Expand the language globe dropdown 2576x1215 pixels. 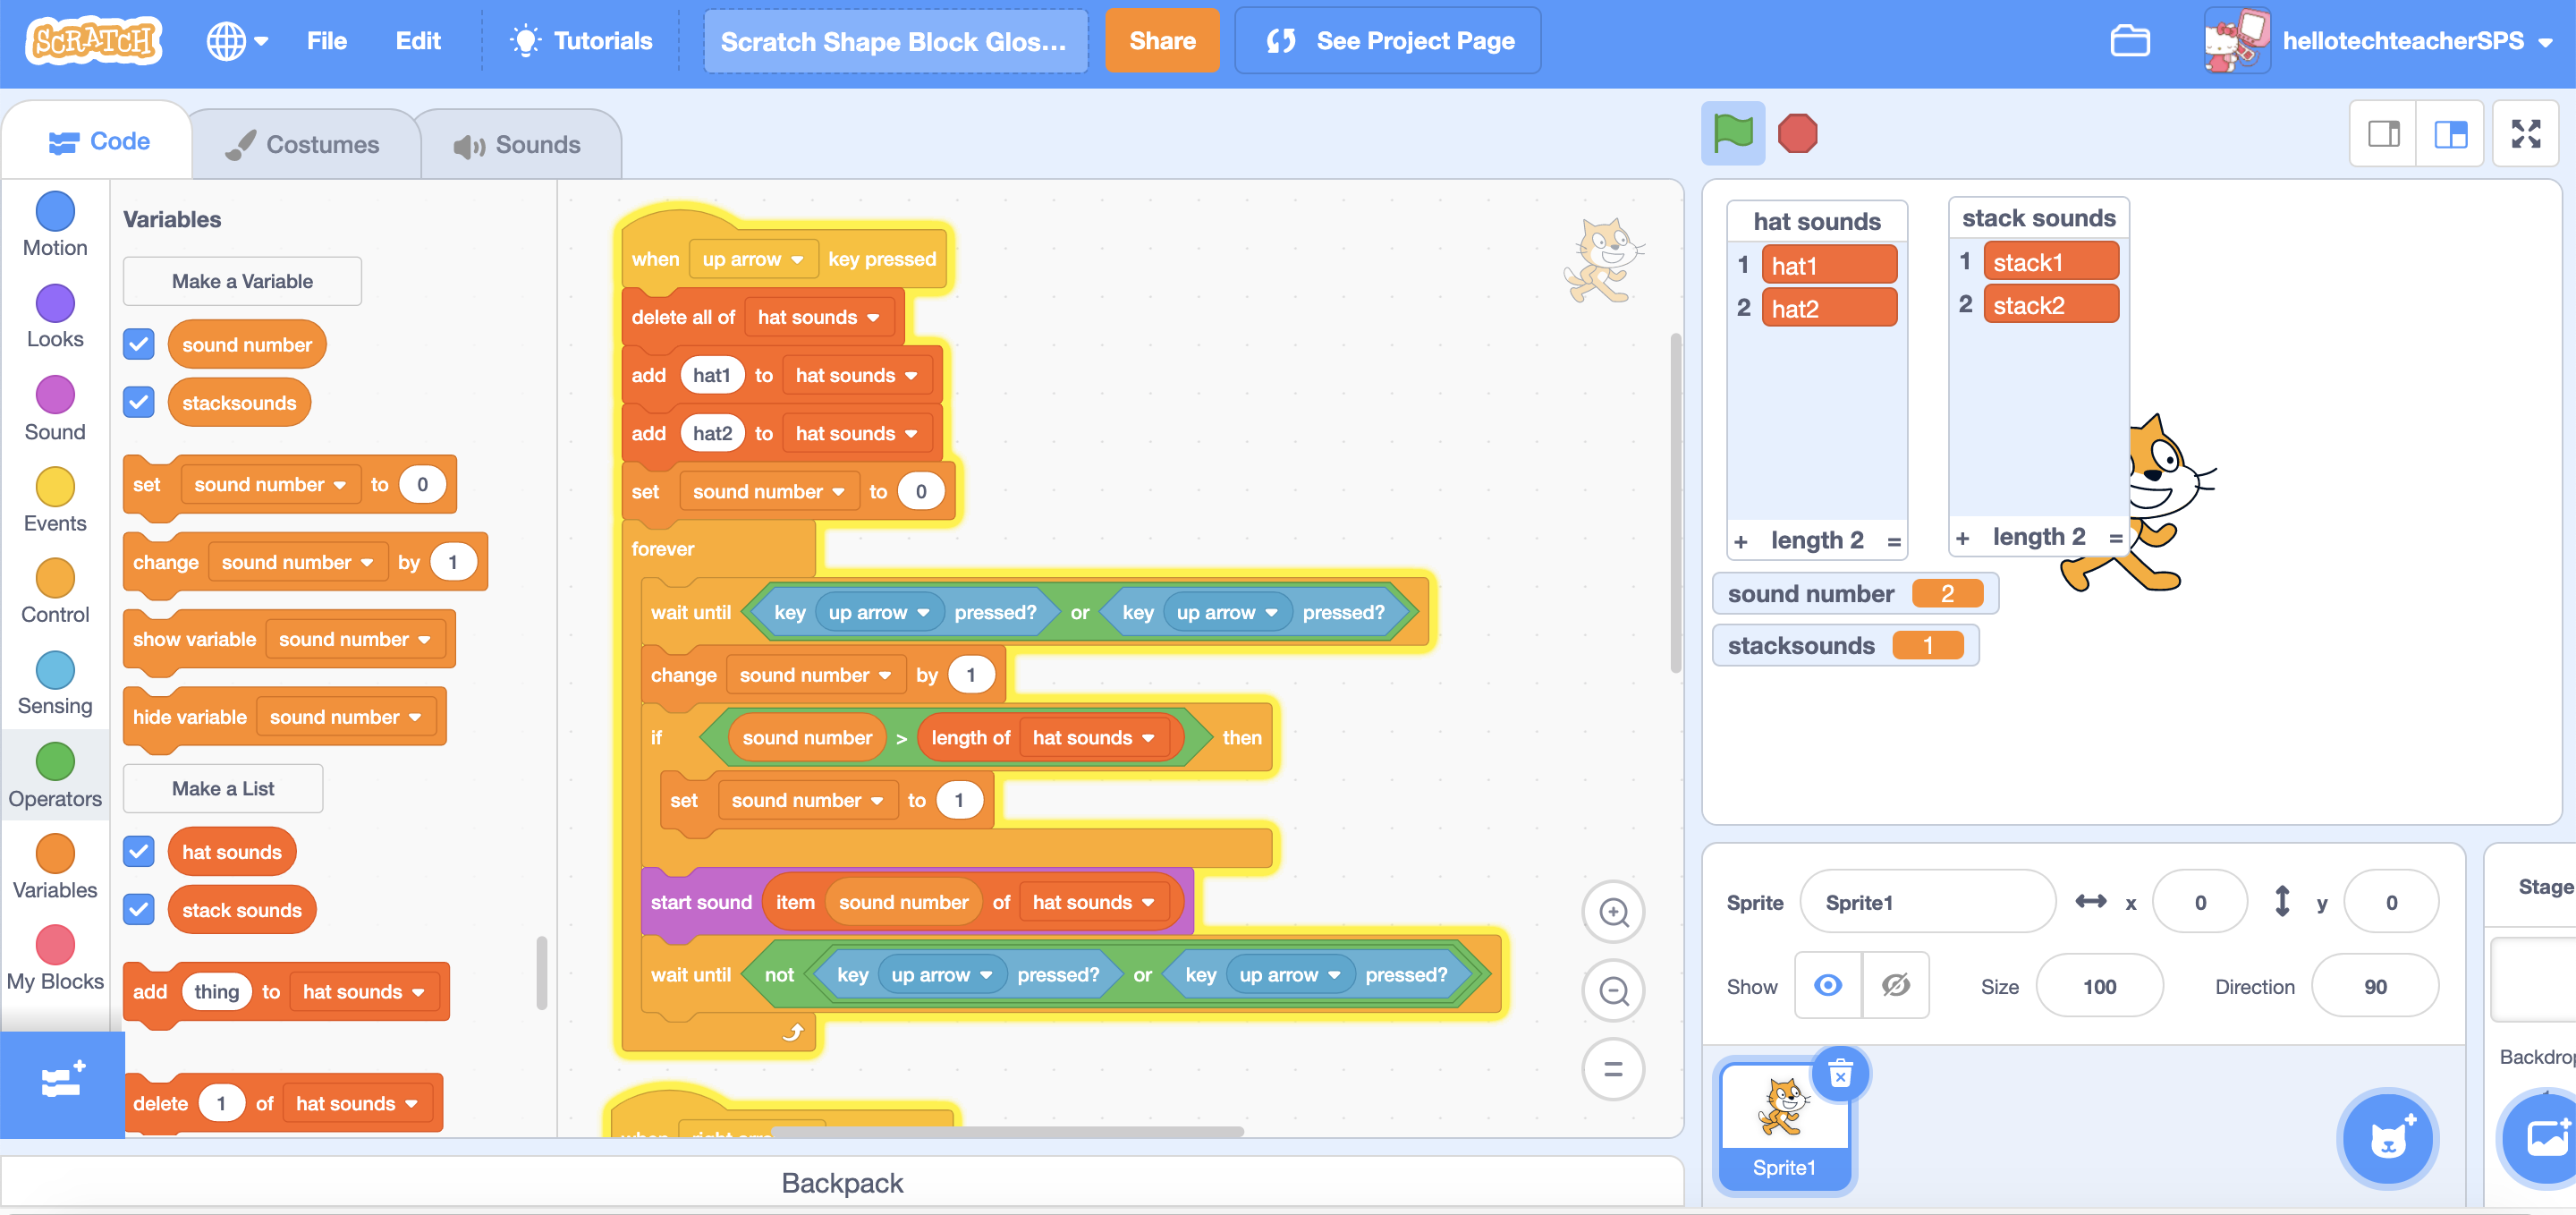point(237,41)
